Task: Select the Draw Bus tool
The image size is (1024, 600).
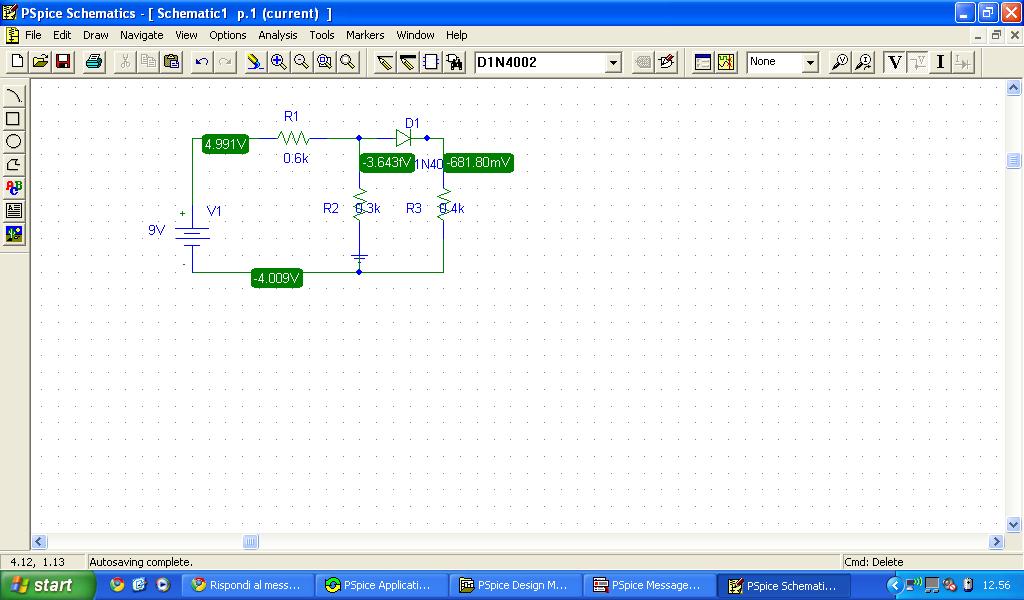Action: [407, 62]
